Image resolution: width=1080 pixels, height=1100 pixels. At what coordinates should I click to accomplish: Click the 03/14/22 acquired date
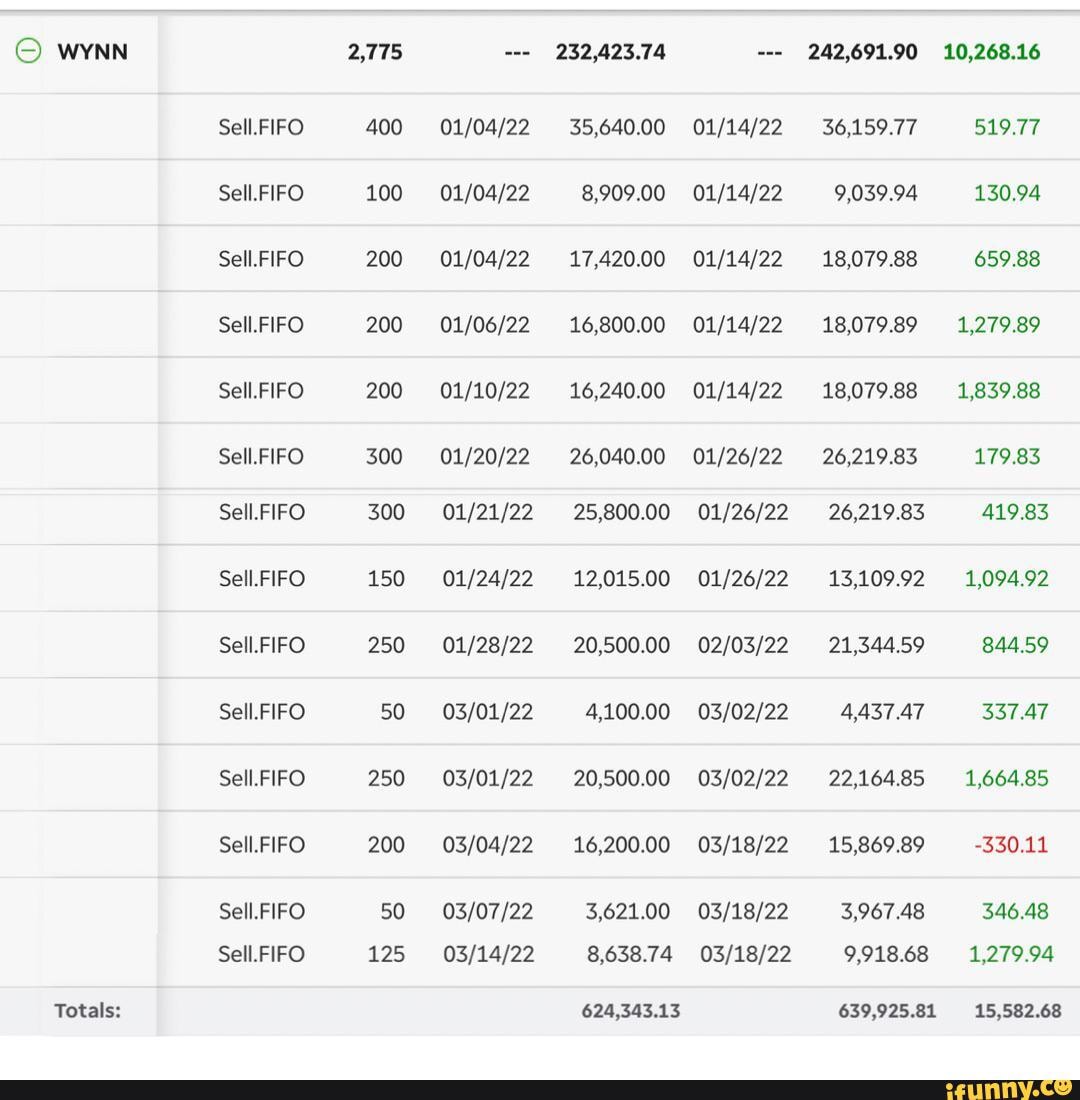tap(488, 954)
